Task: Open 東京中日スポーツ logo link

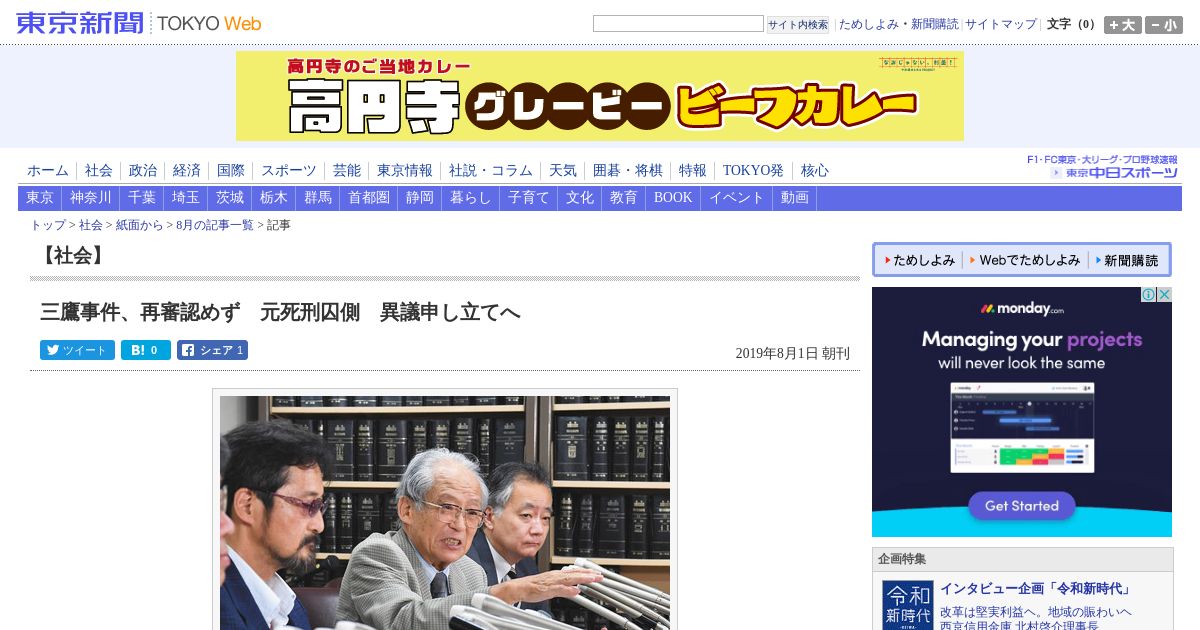Action: point(1114,172)
